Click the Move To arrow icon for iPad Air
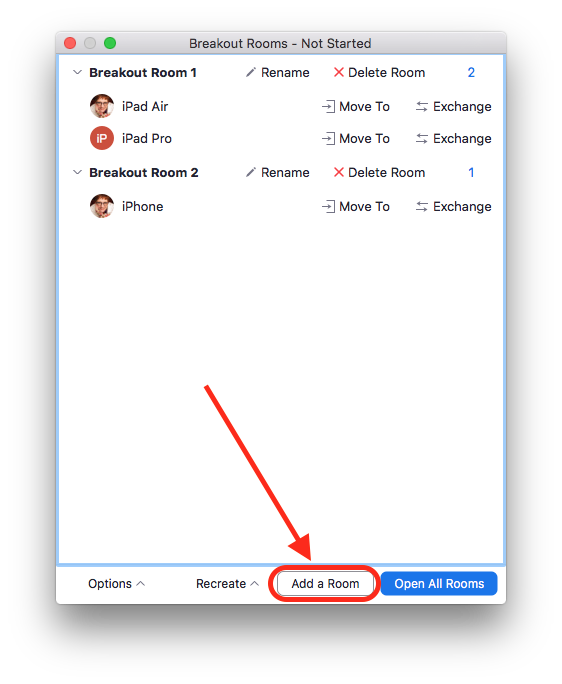562x684 pixels. 328,106
